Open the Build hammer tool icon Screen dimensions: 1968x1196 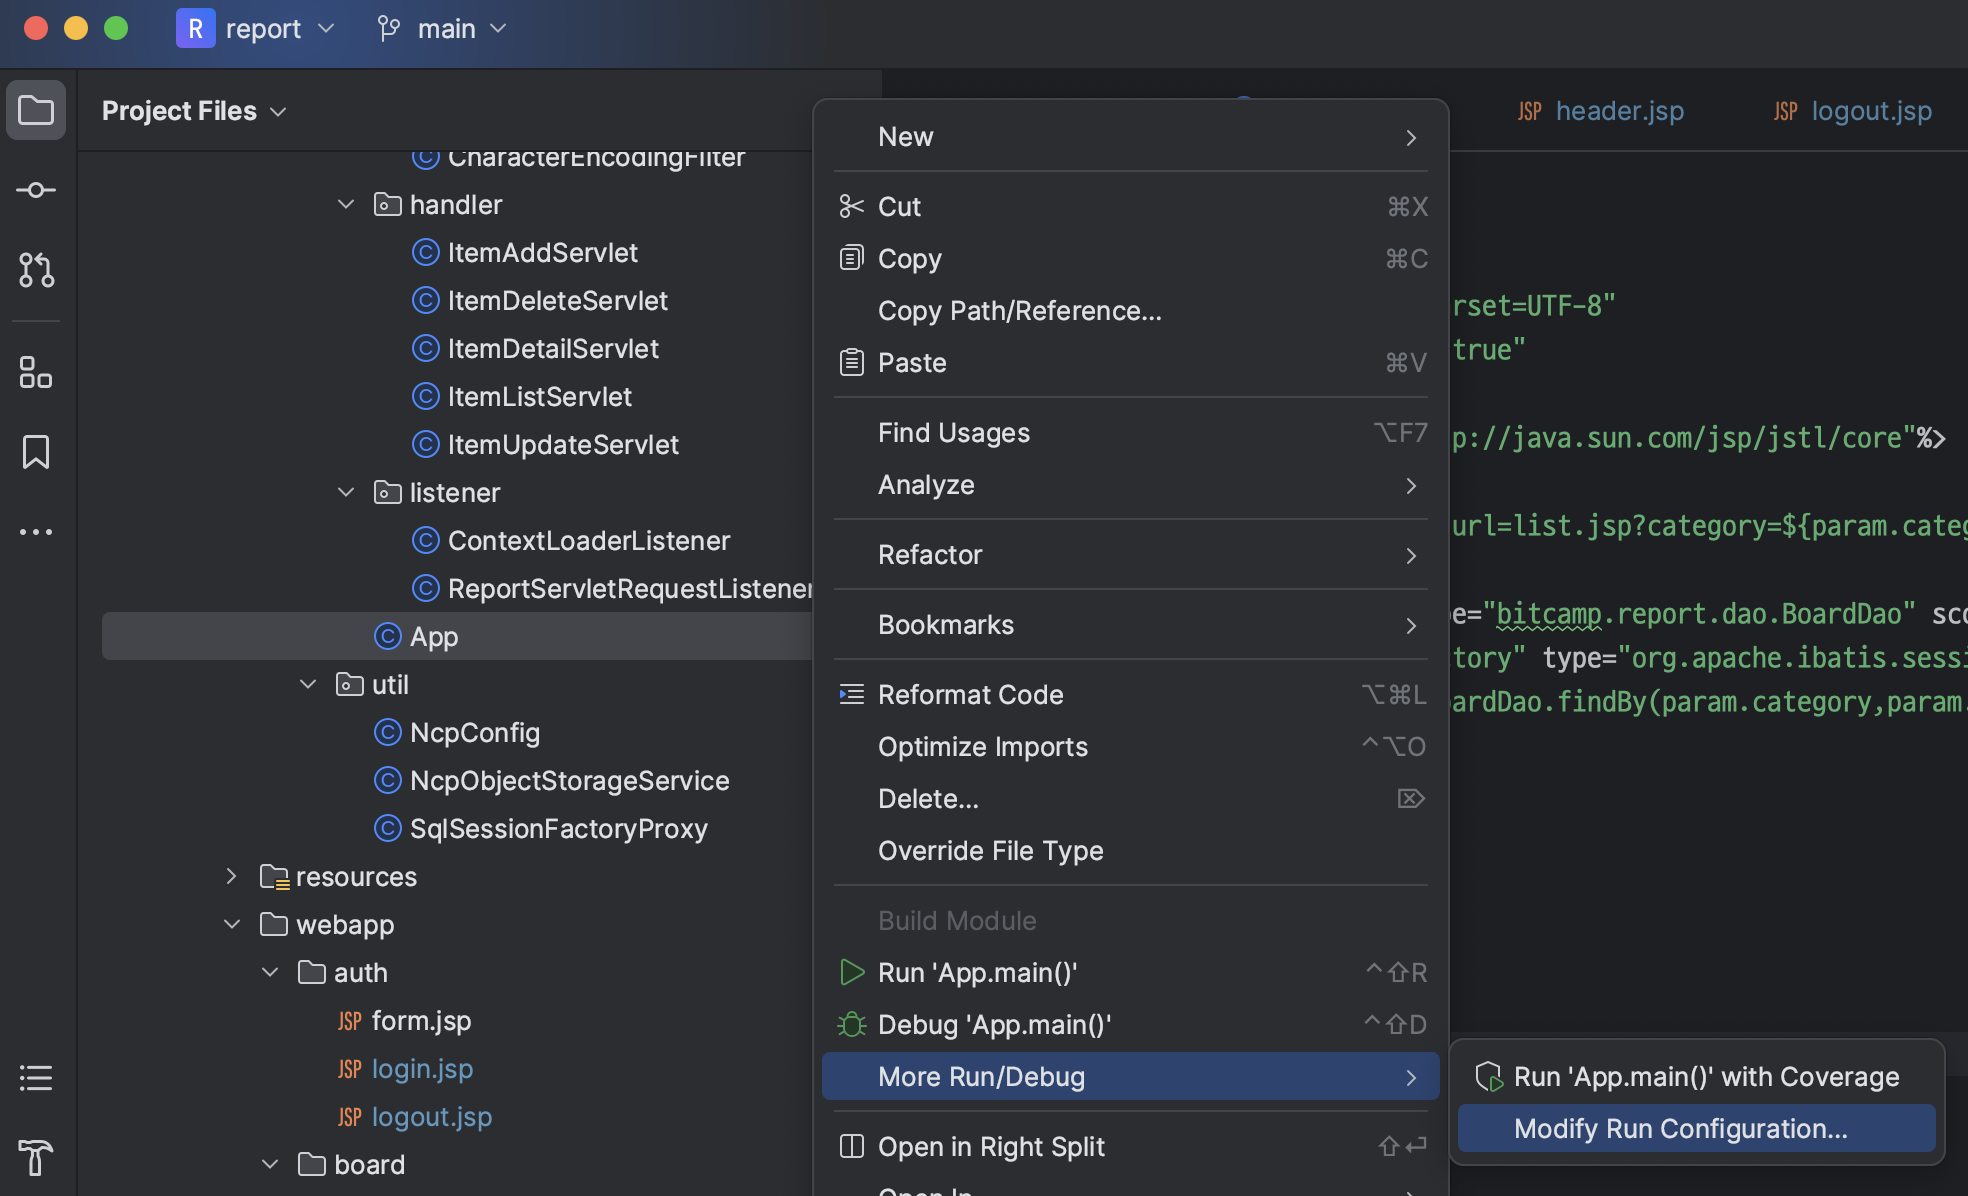tap(36, 1158)
